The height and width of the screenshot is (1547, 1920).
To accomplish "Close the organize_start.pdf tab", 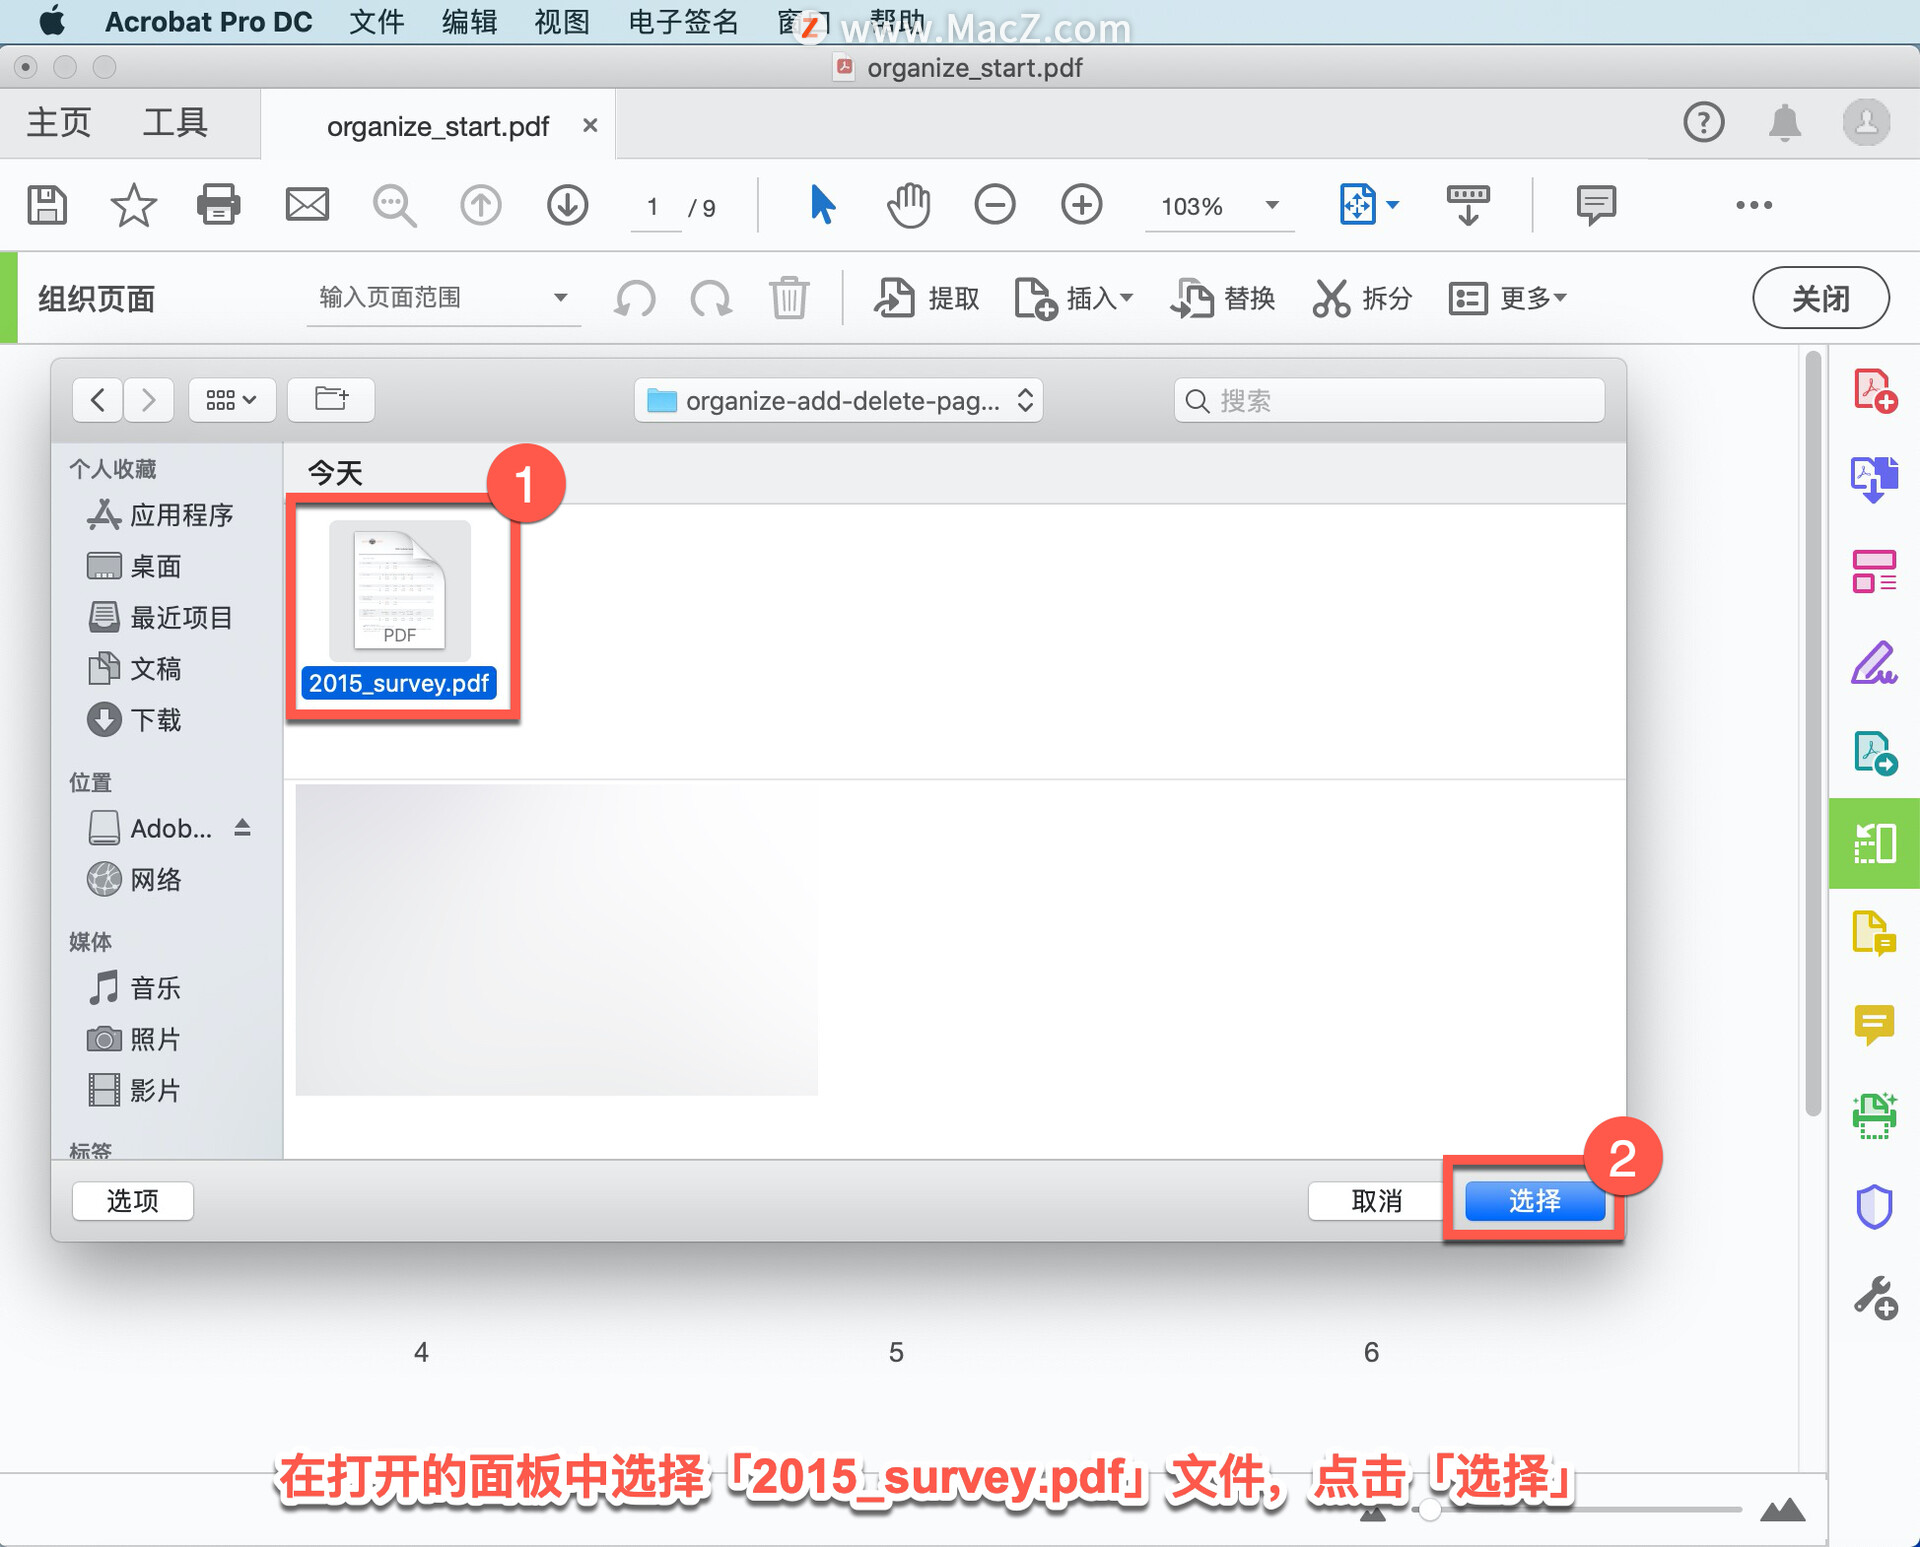I will pyautogui.click(x=590, y=125).
